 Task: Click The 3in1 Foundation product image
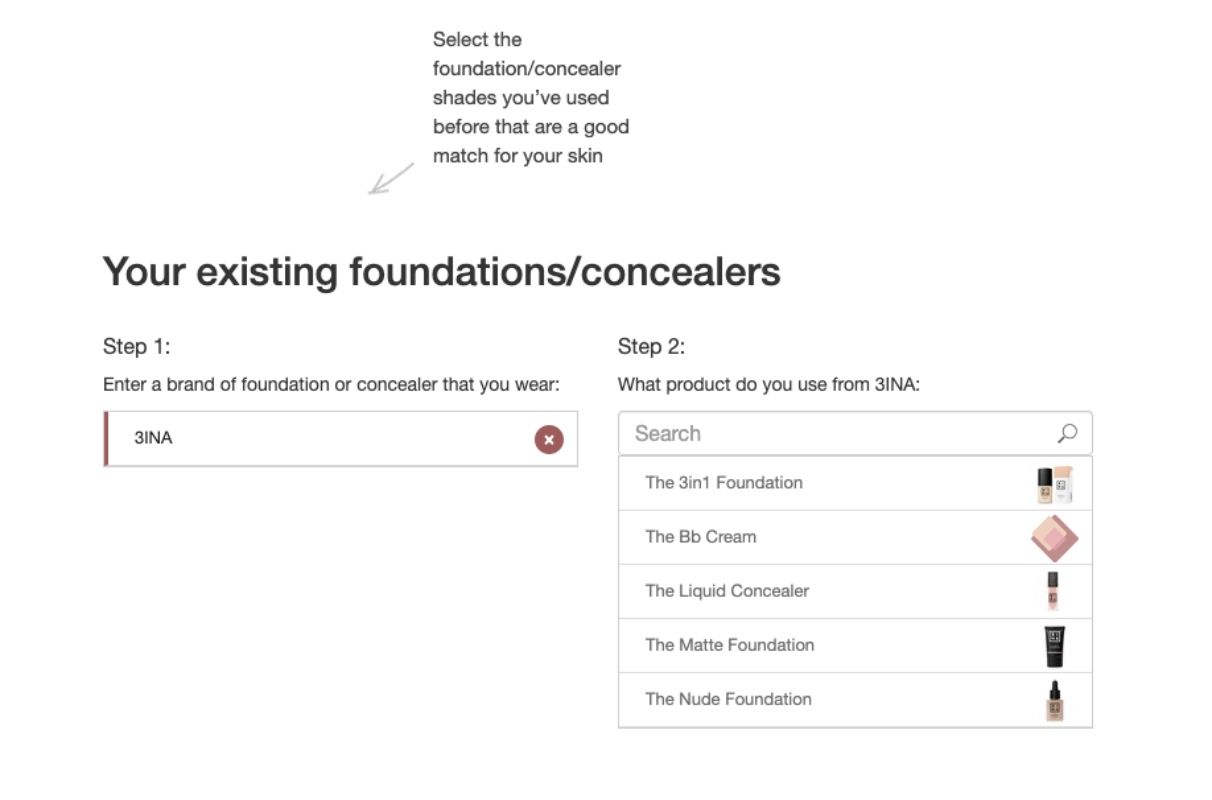point(1054,484)
